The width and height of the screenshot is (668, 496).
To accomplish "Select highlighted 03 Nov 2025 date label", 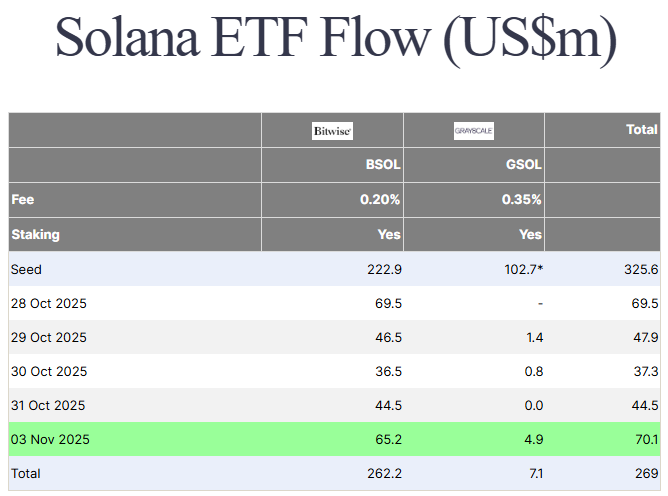I will pos(49,439).
